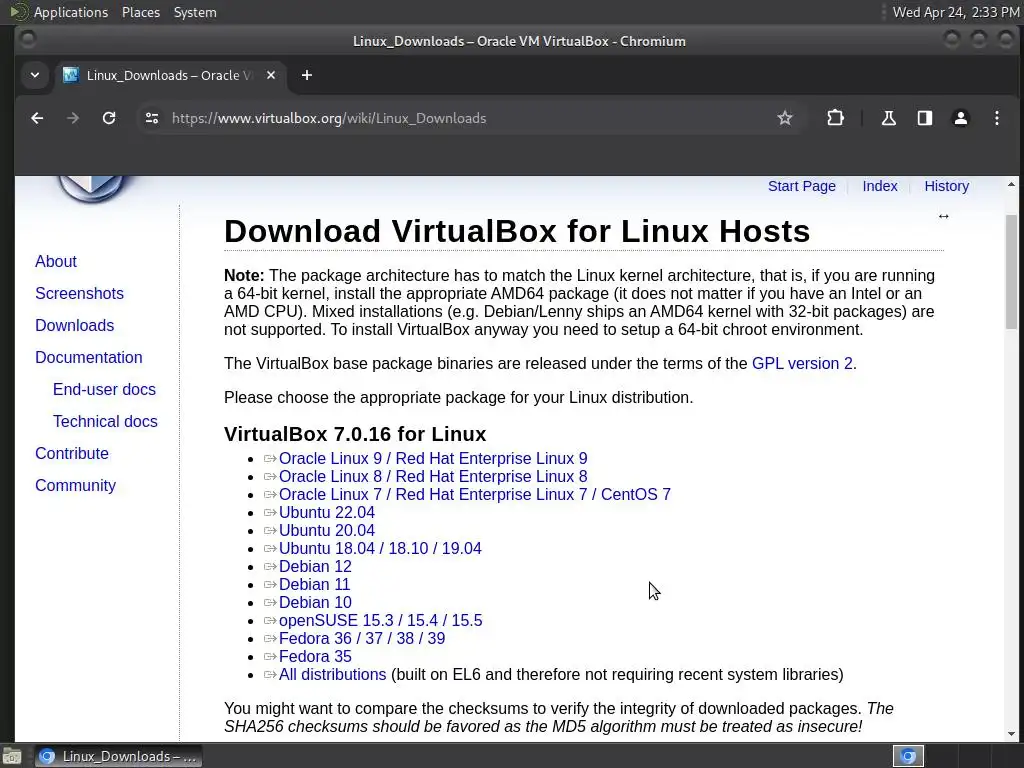Download the Debian 12 package

pos(315,566)
